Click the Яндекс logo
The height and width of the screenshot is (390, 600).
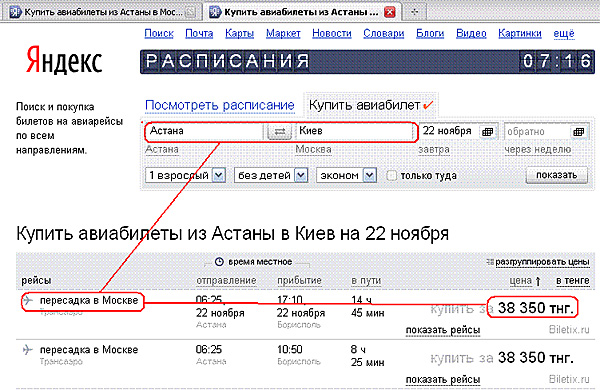click(64, 60)
